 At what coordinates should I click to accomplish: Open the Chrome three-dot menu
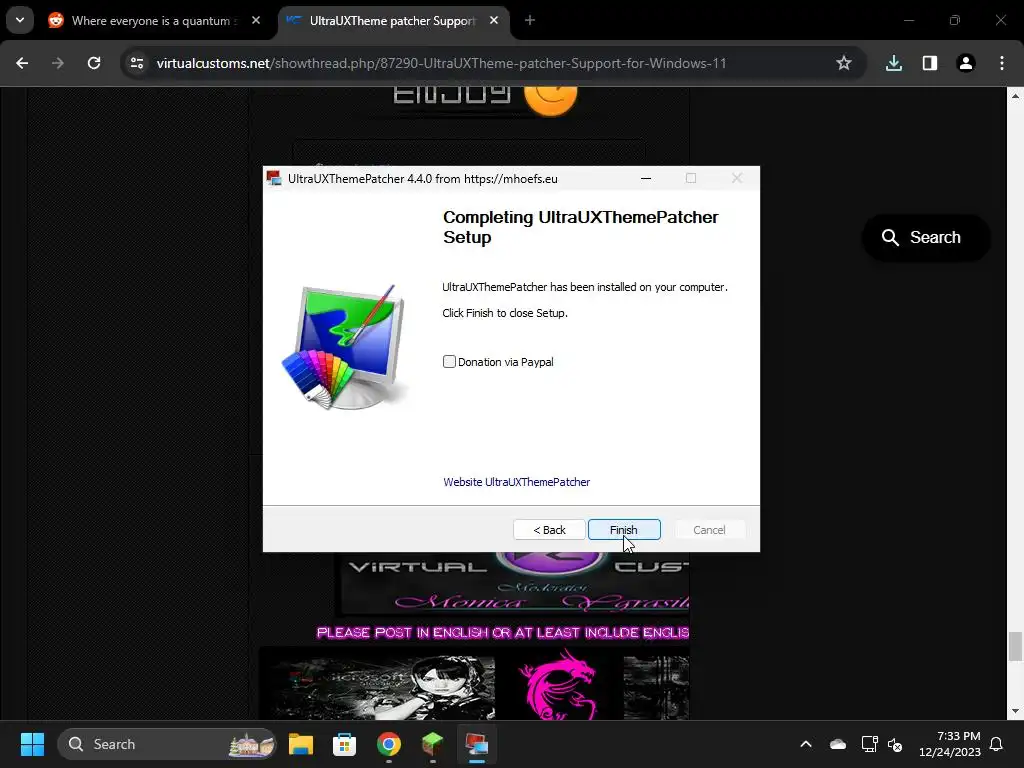(1002, 63)
